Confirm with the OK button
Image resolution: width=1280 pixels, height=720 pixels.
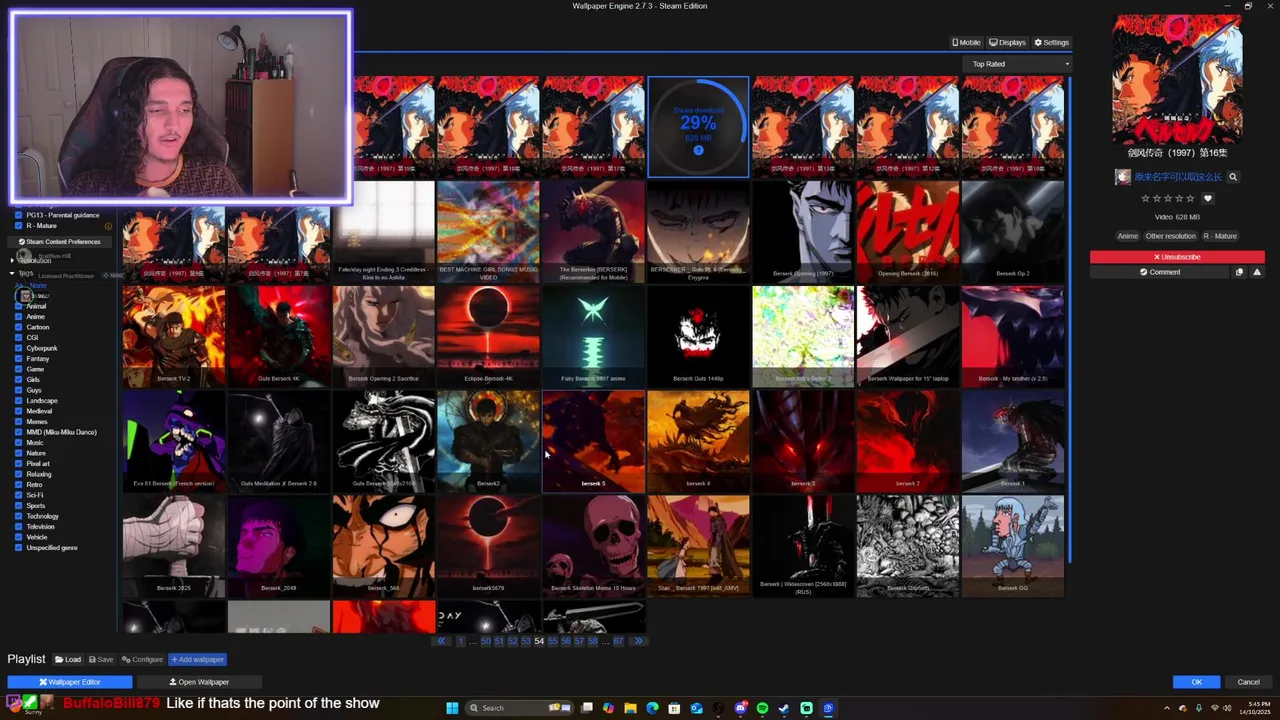pyautogui.click(x=1196, y=682)
